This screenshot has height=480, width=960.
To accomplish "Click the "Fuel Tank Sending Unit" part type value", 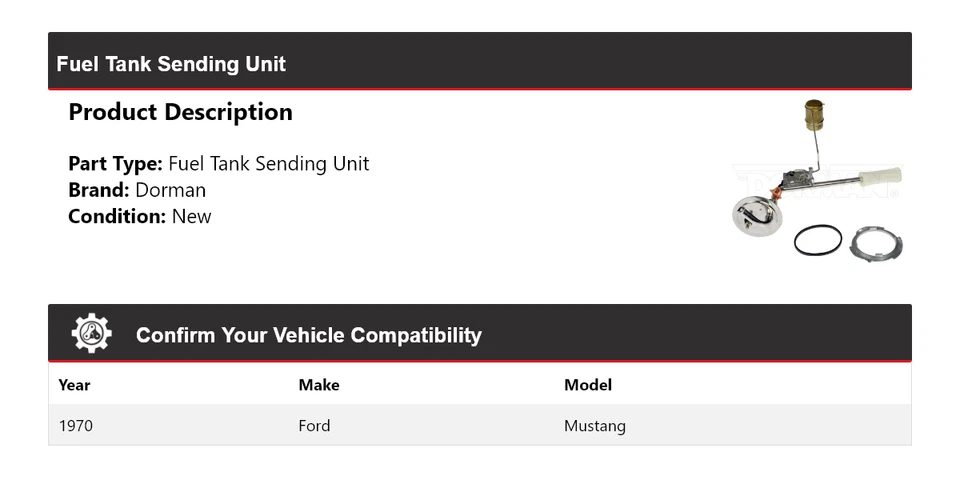I will tap(269, 164).
